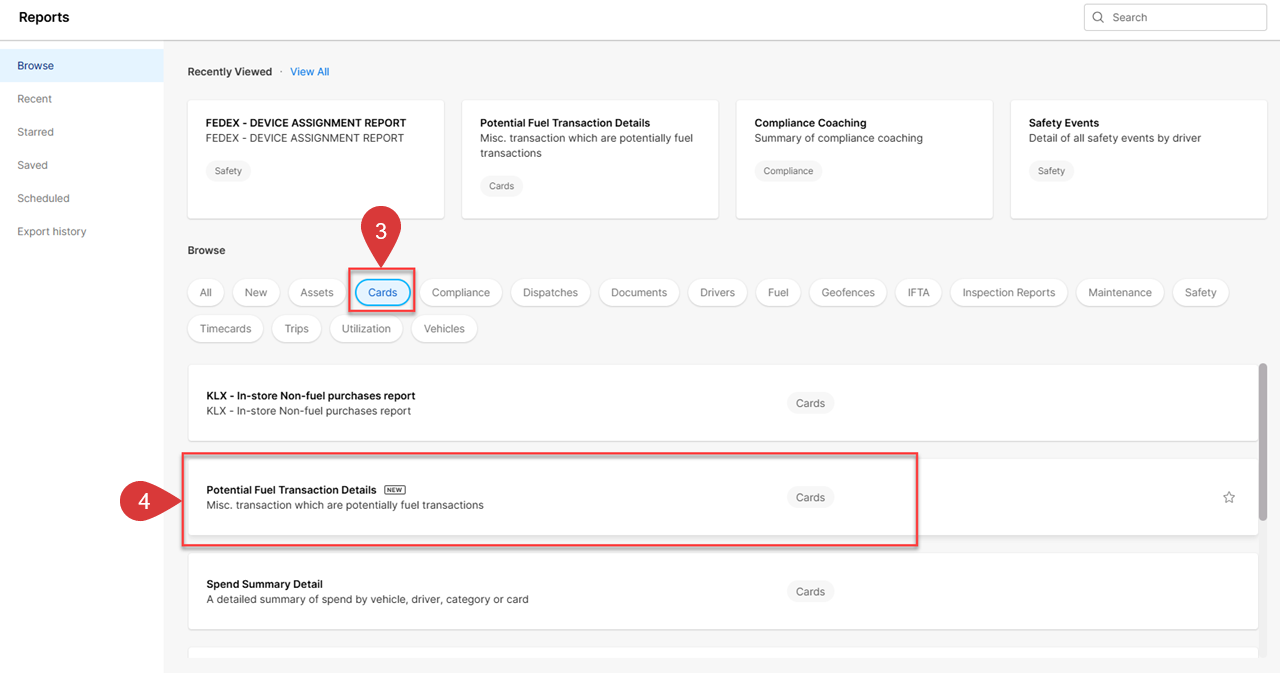The height and width of the screenshot is (673, 1280).
Task: Click the View All link
Action: pyautogui.click(x=309, y=72)
